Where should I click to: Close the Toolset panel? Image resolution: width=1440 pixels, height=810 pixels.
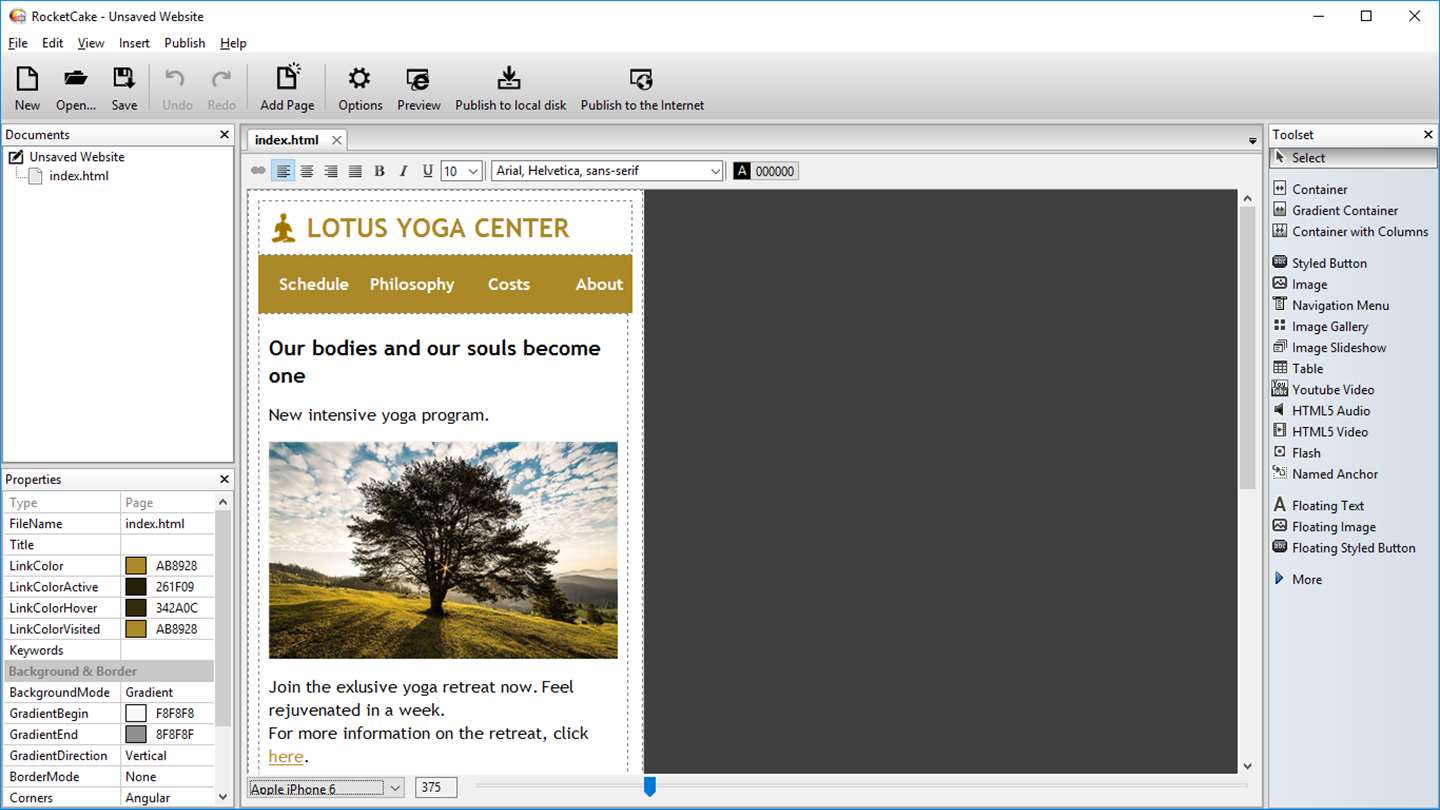coord(1428,135)
